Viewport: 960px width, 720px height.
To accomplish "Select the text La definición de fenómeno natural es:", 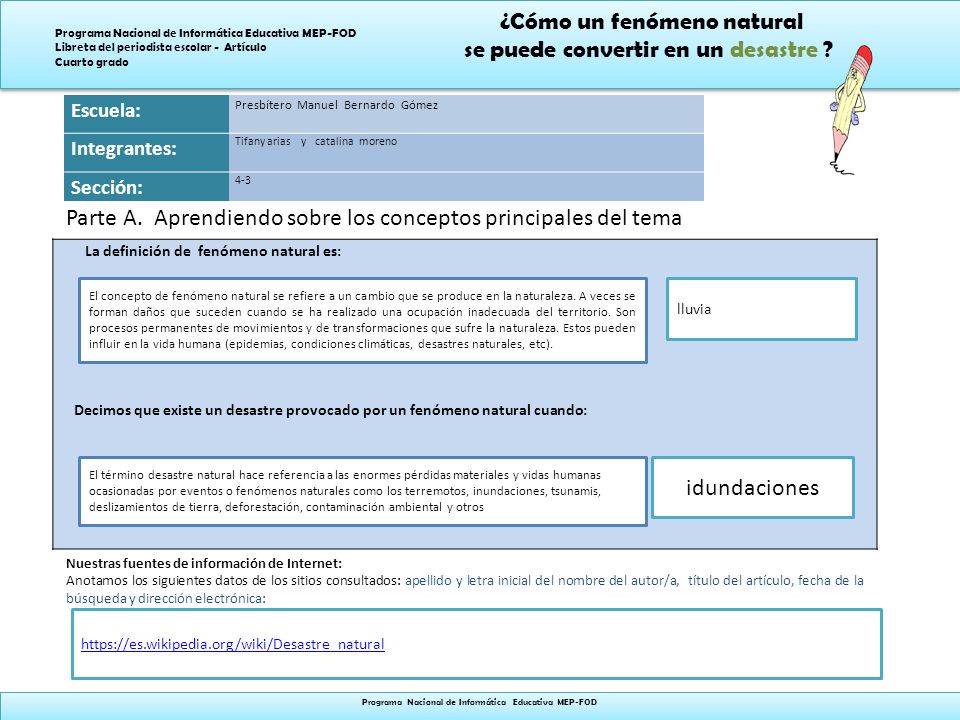I will [212, 251].
